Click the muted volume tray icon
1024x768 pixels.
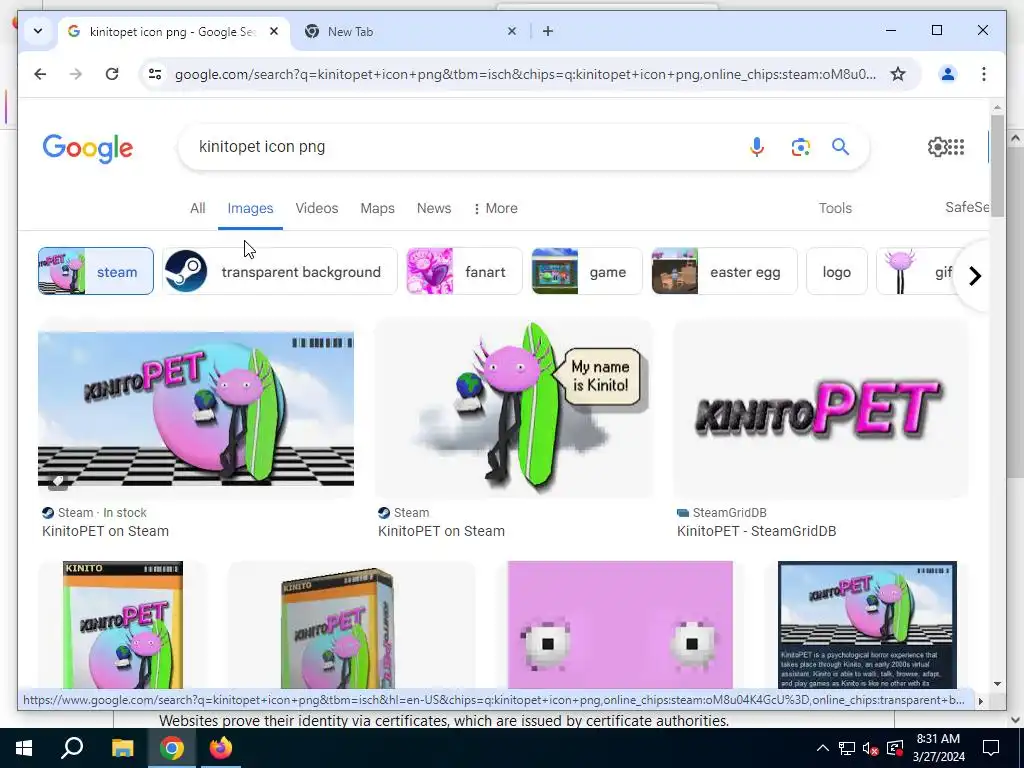click(870, 748)
